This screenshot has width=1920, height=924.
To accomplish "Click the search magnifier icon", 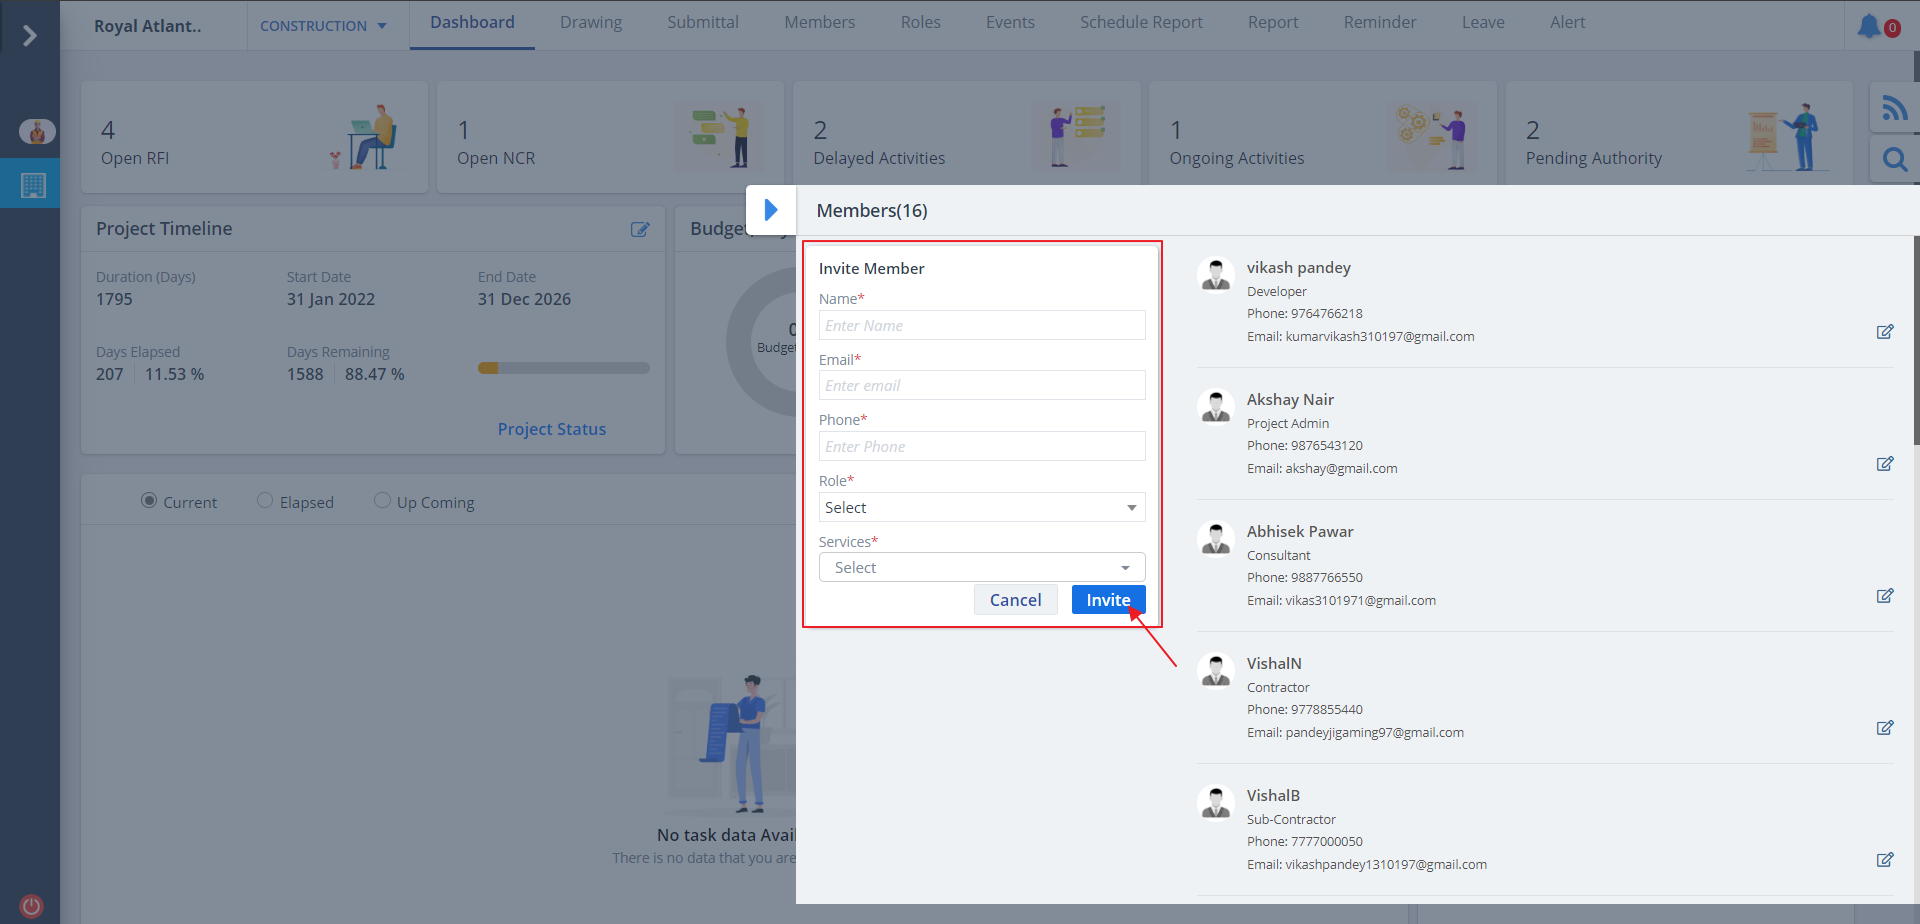I will (1894, 160).
